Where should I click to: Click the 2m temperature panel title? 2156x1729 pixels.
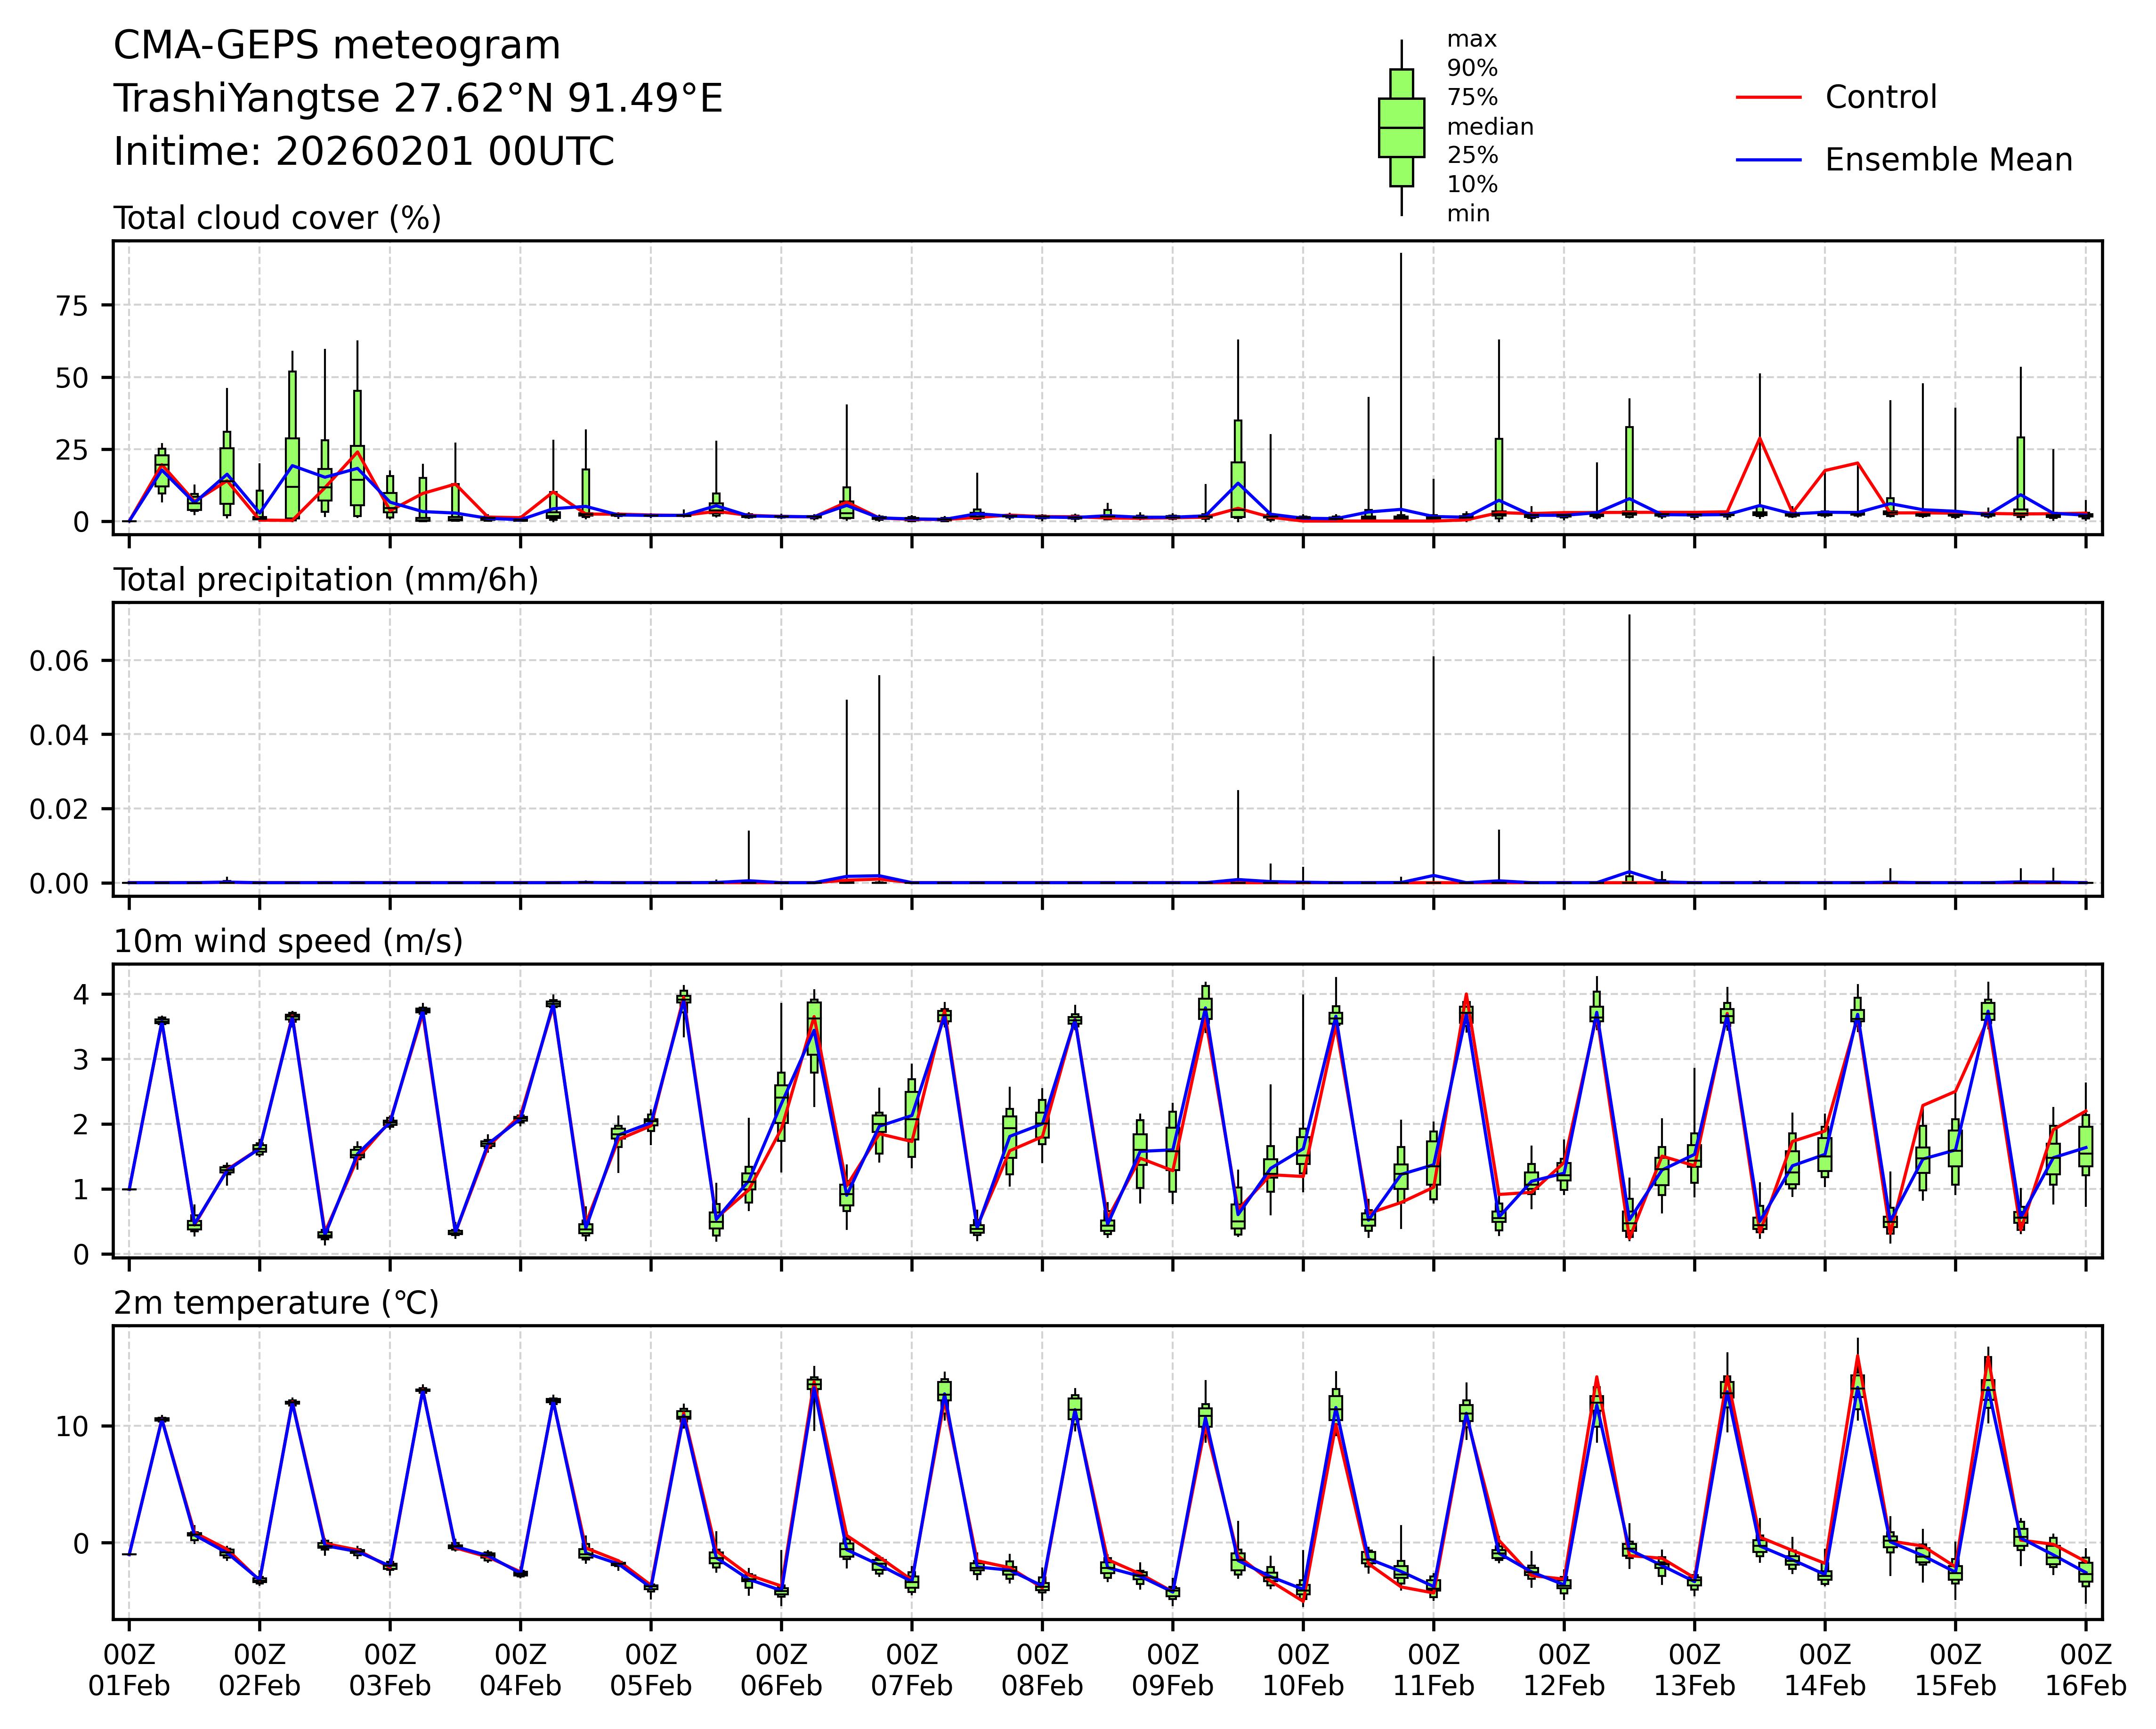[276, 1304]
